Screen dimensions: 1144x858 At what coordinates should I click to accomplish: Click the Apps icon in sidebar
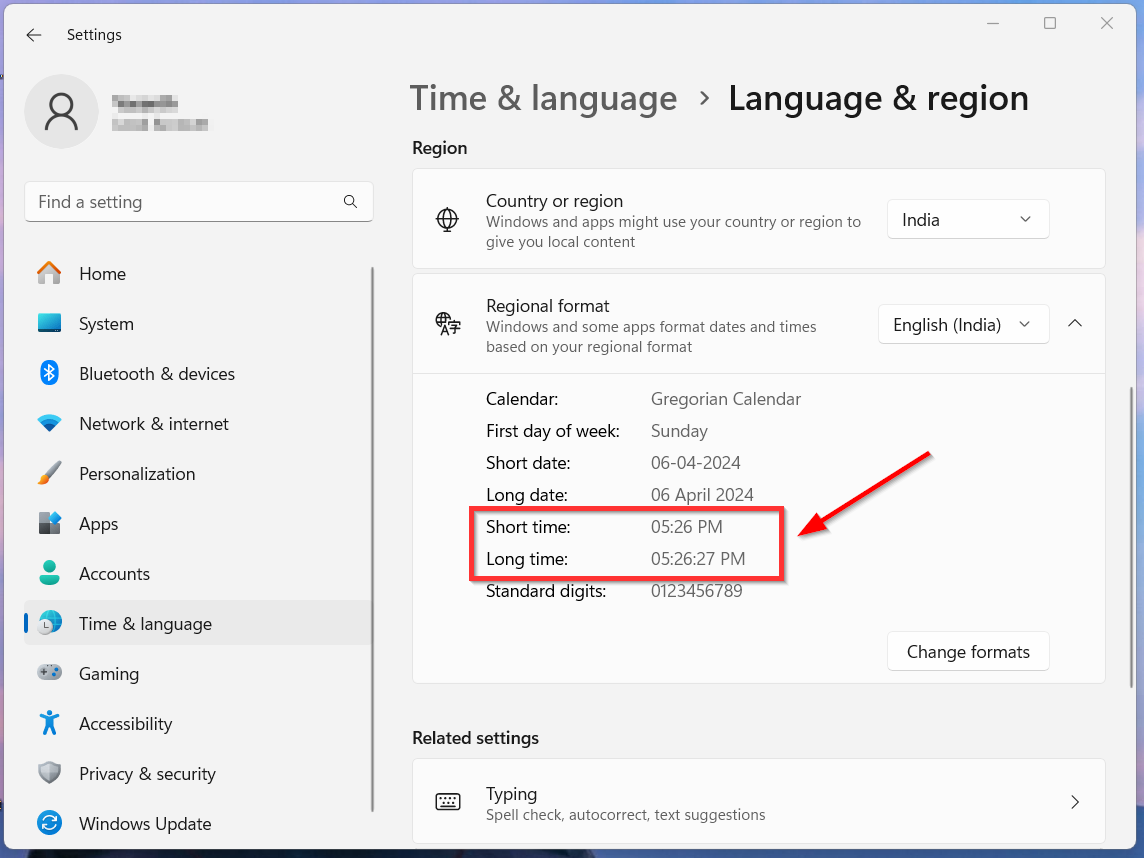pyautogui.click(x=50, y=523)
